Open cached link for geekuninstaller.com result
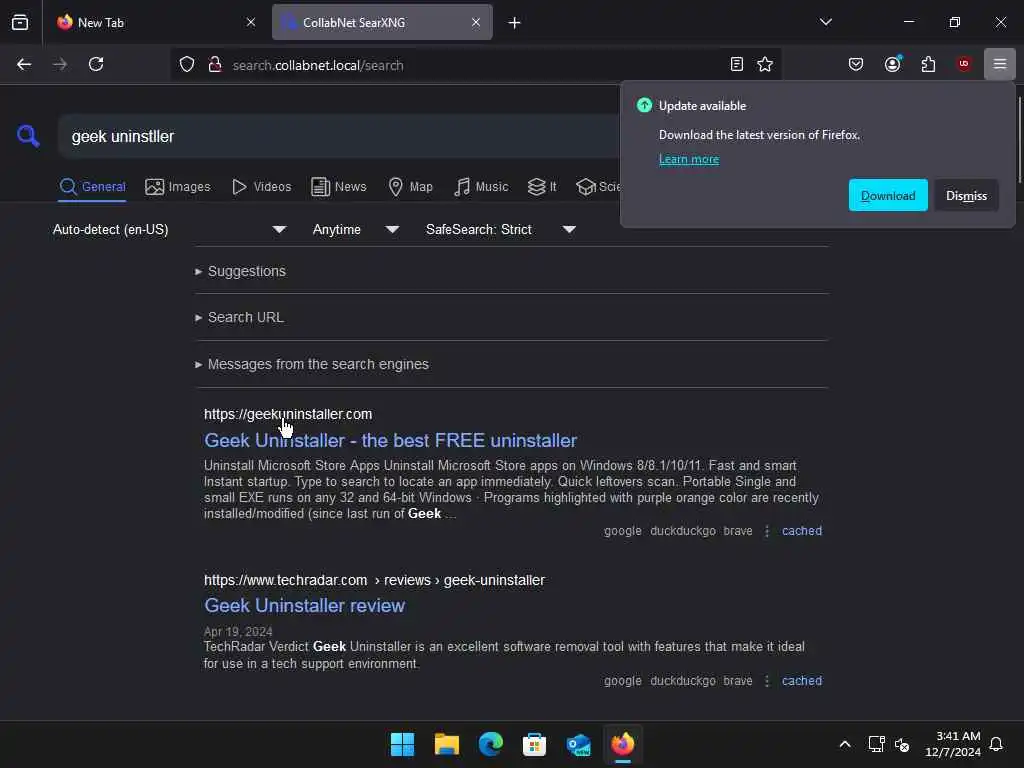 pos(802,531)
